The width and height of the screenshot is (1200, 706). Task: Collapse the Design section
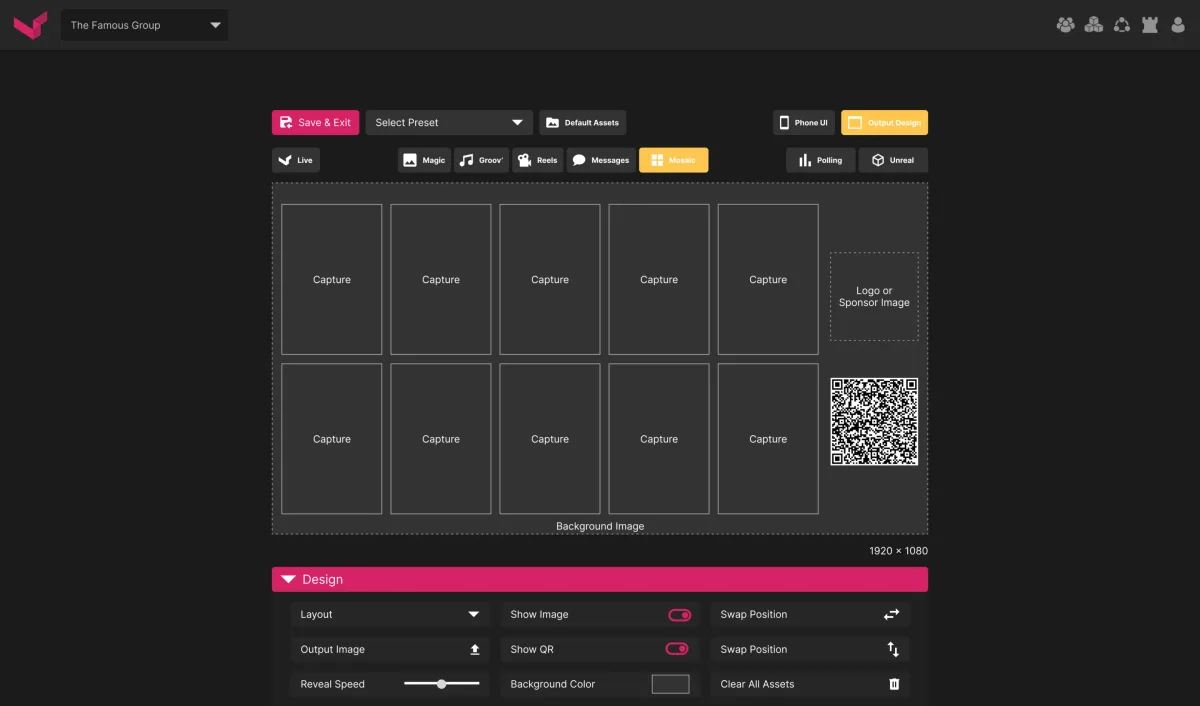click(600, 579)
